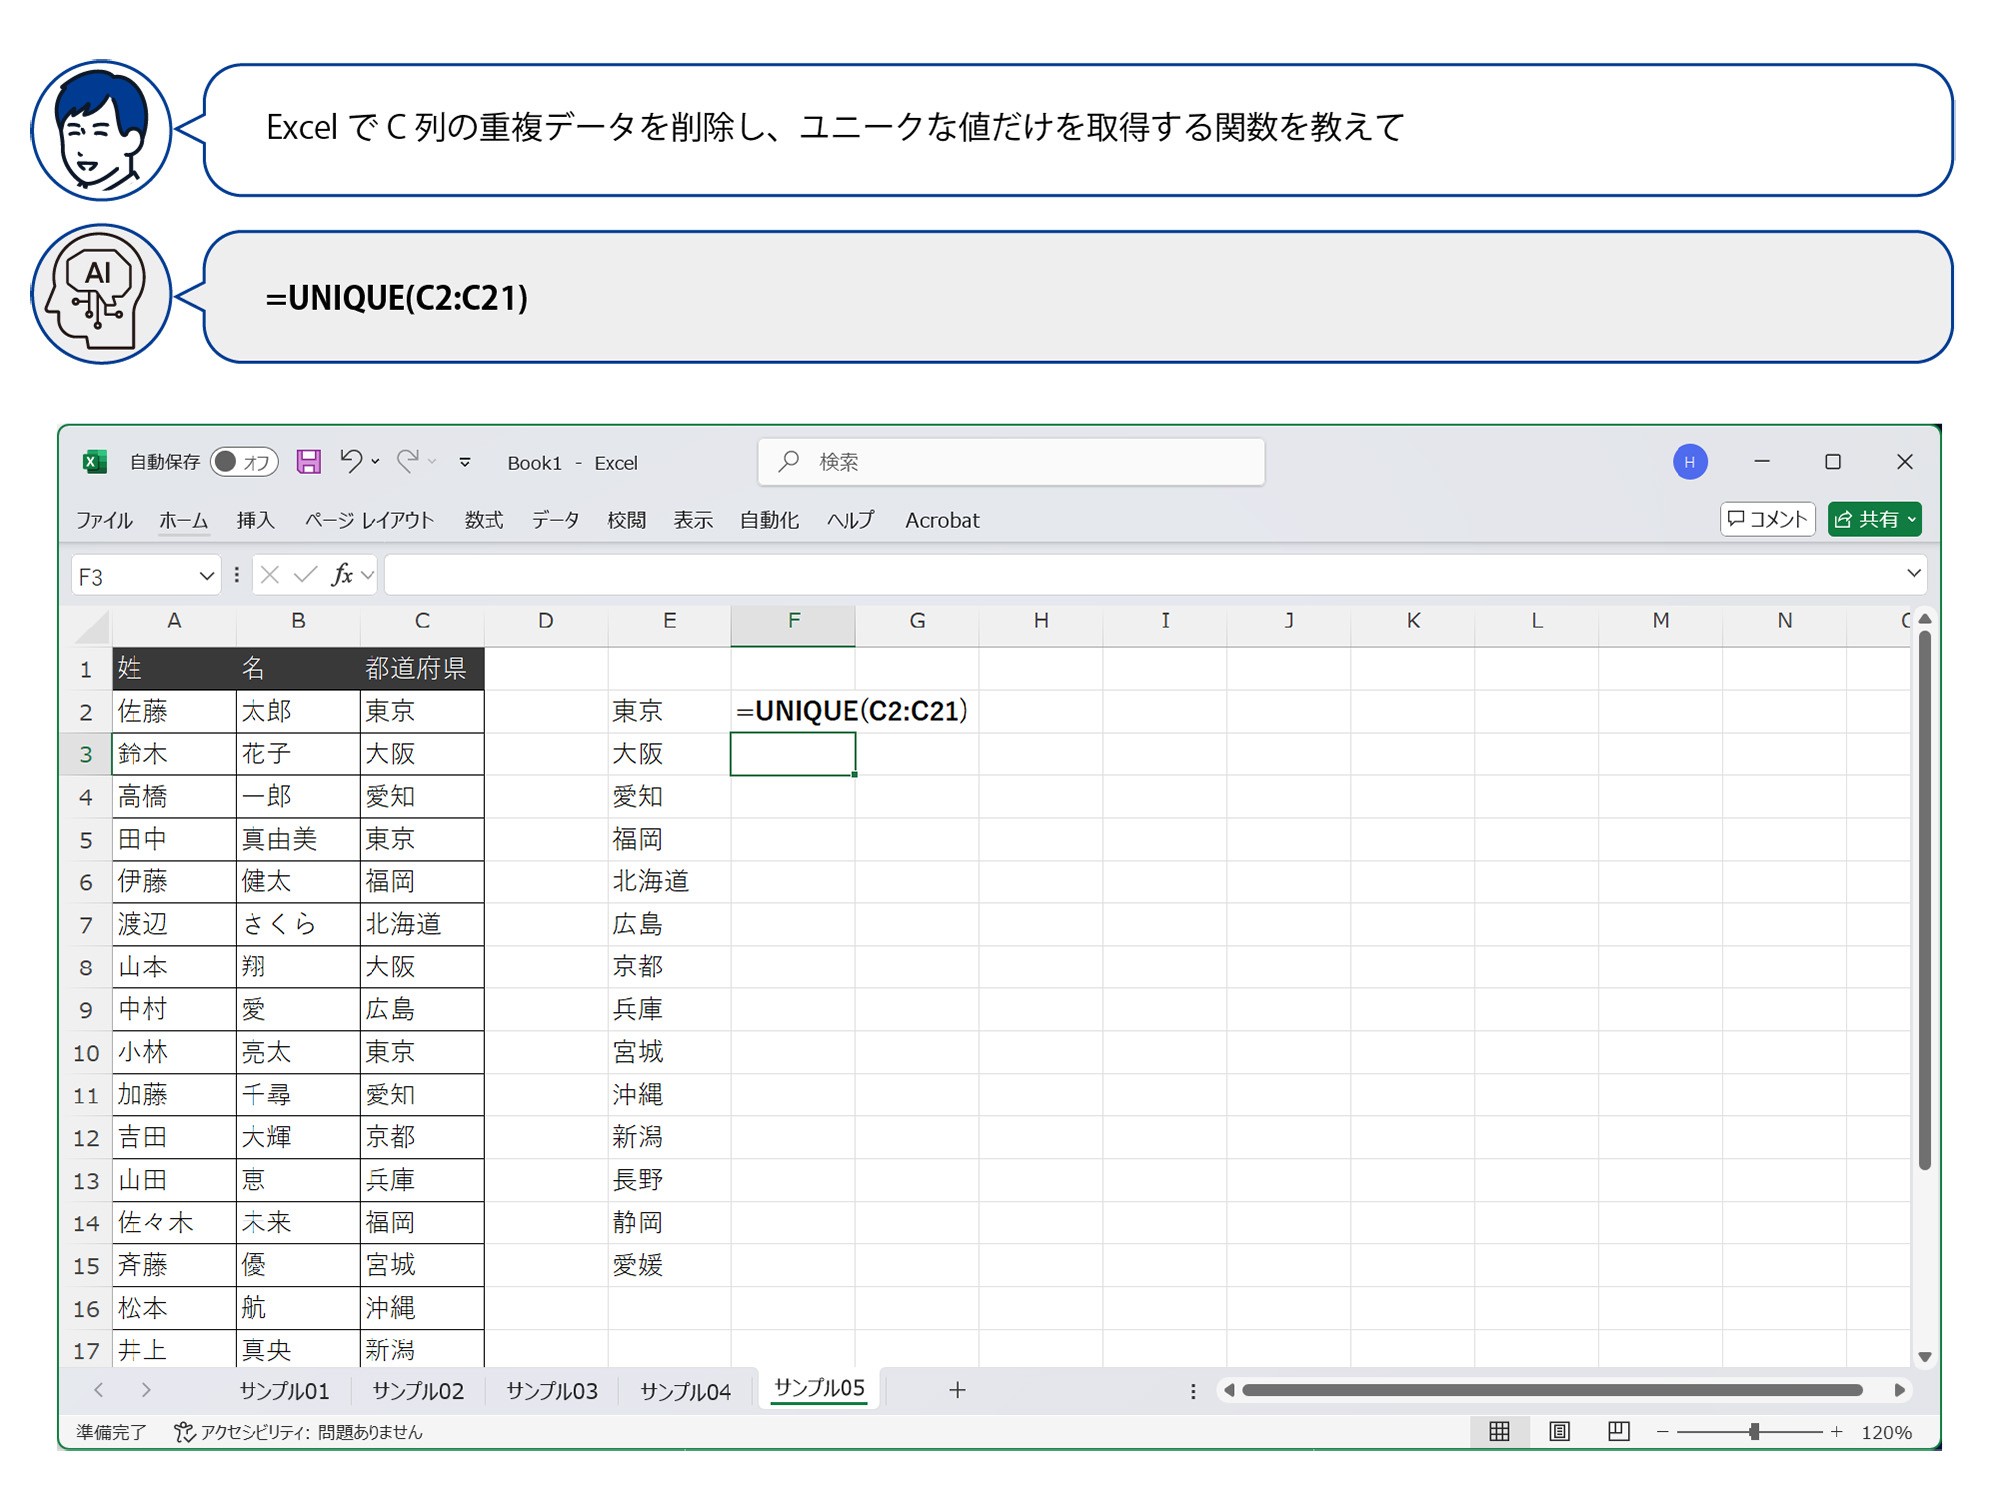Switch to Page Layout view icon
The image size is (2000, 1500).
coord(1559,1432)
